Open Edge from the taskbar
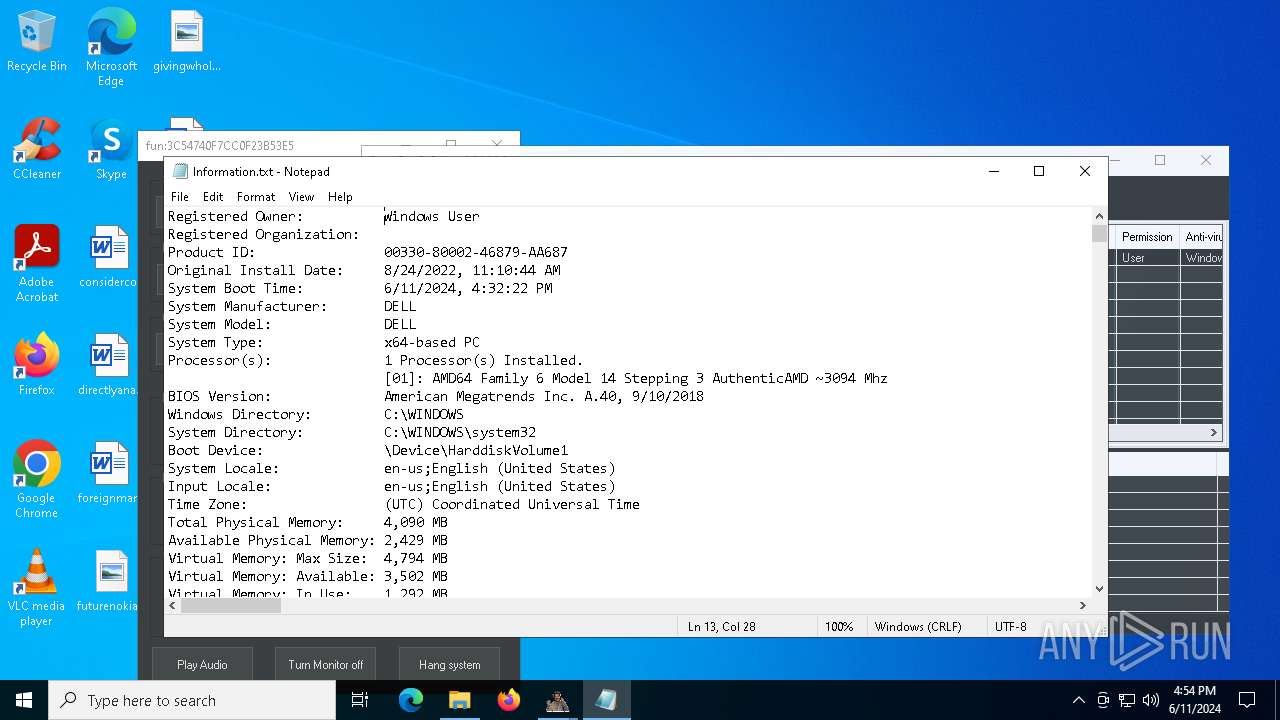 click(x=411, y=700)
